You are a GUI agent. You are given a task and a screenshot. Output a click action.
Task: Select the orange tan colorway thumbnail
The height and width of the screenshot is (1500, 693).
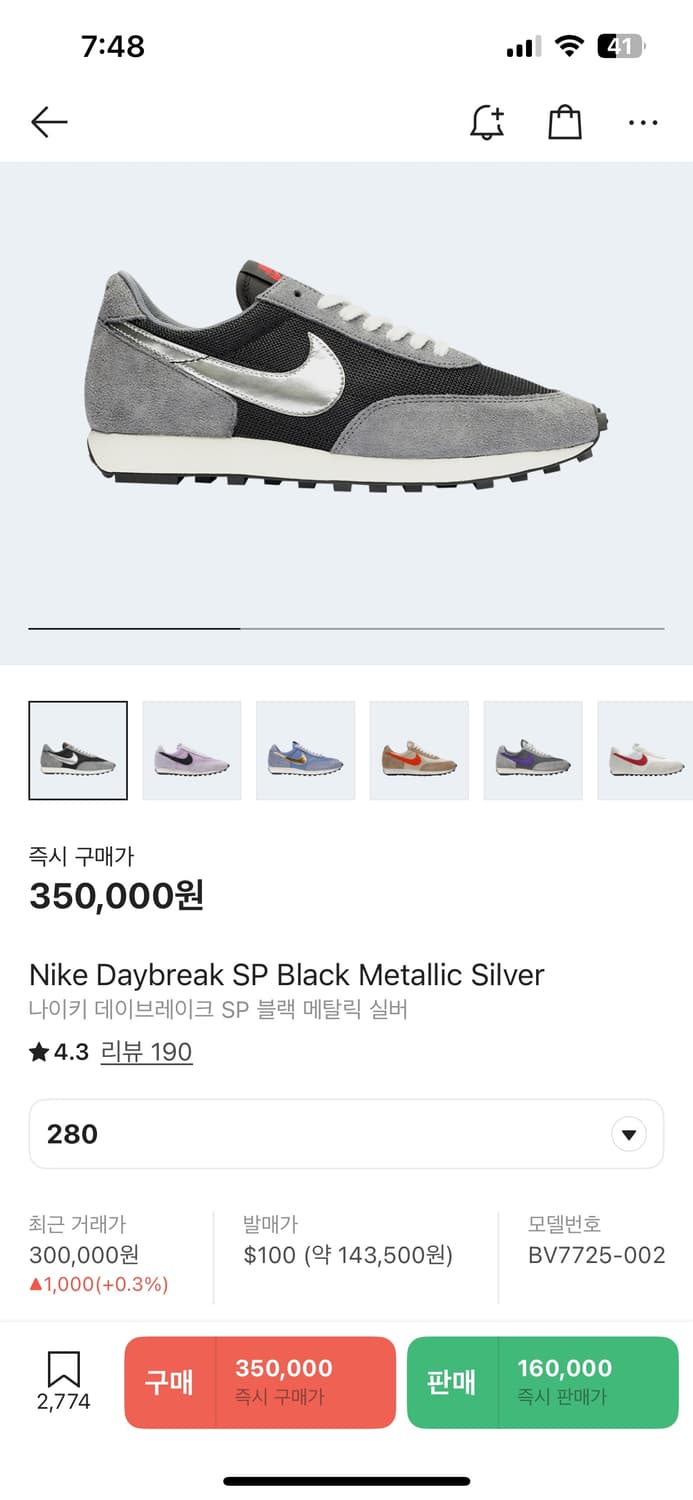420,751
